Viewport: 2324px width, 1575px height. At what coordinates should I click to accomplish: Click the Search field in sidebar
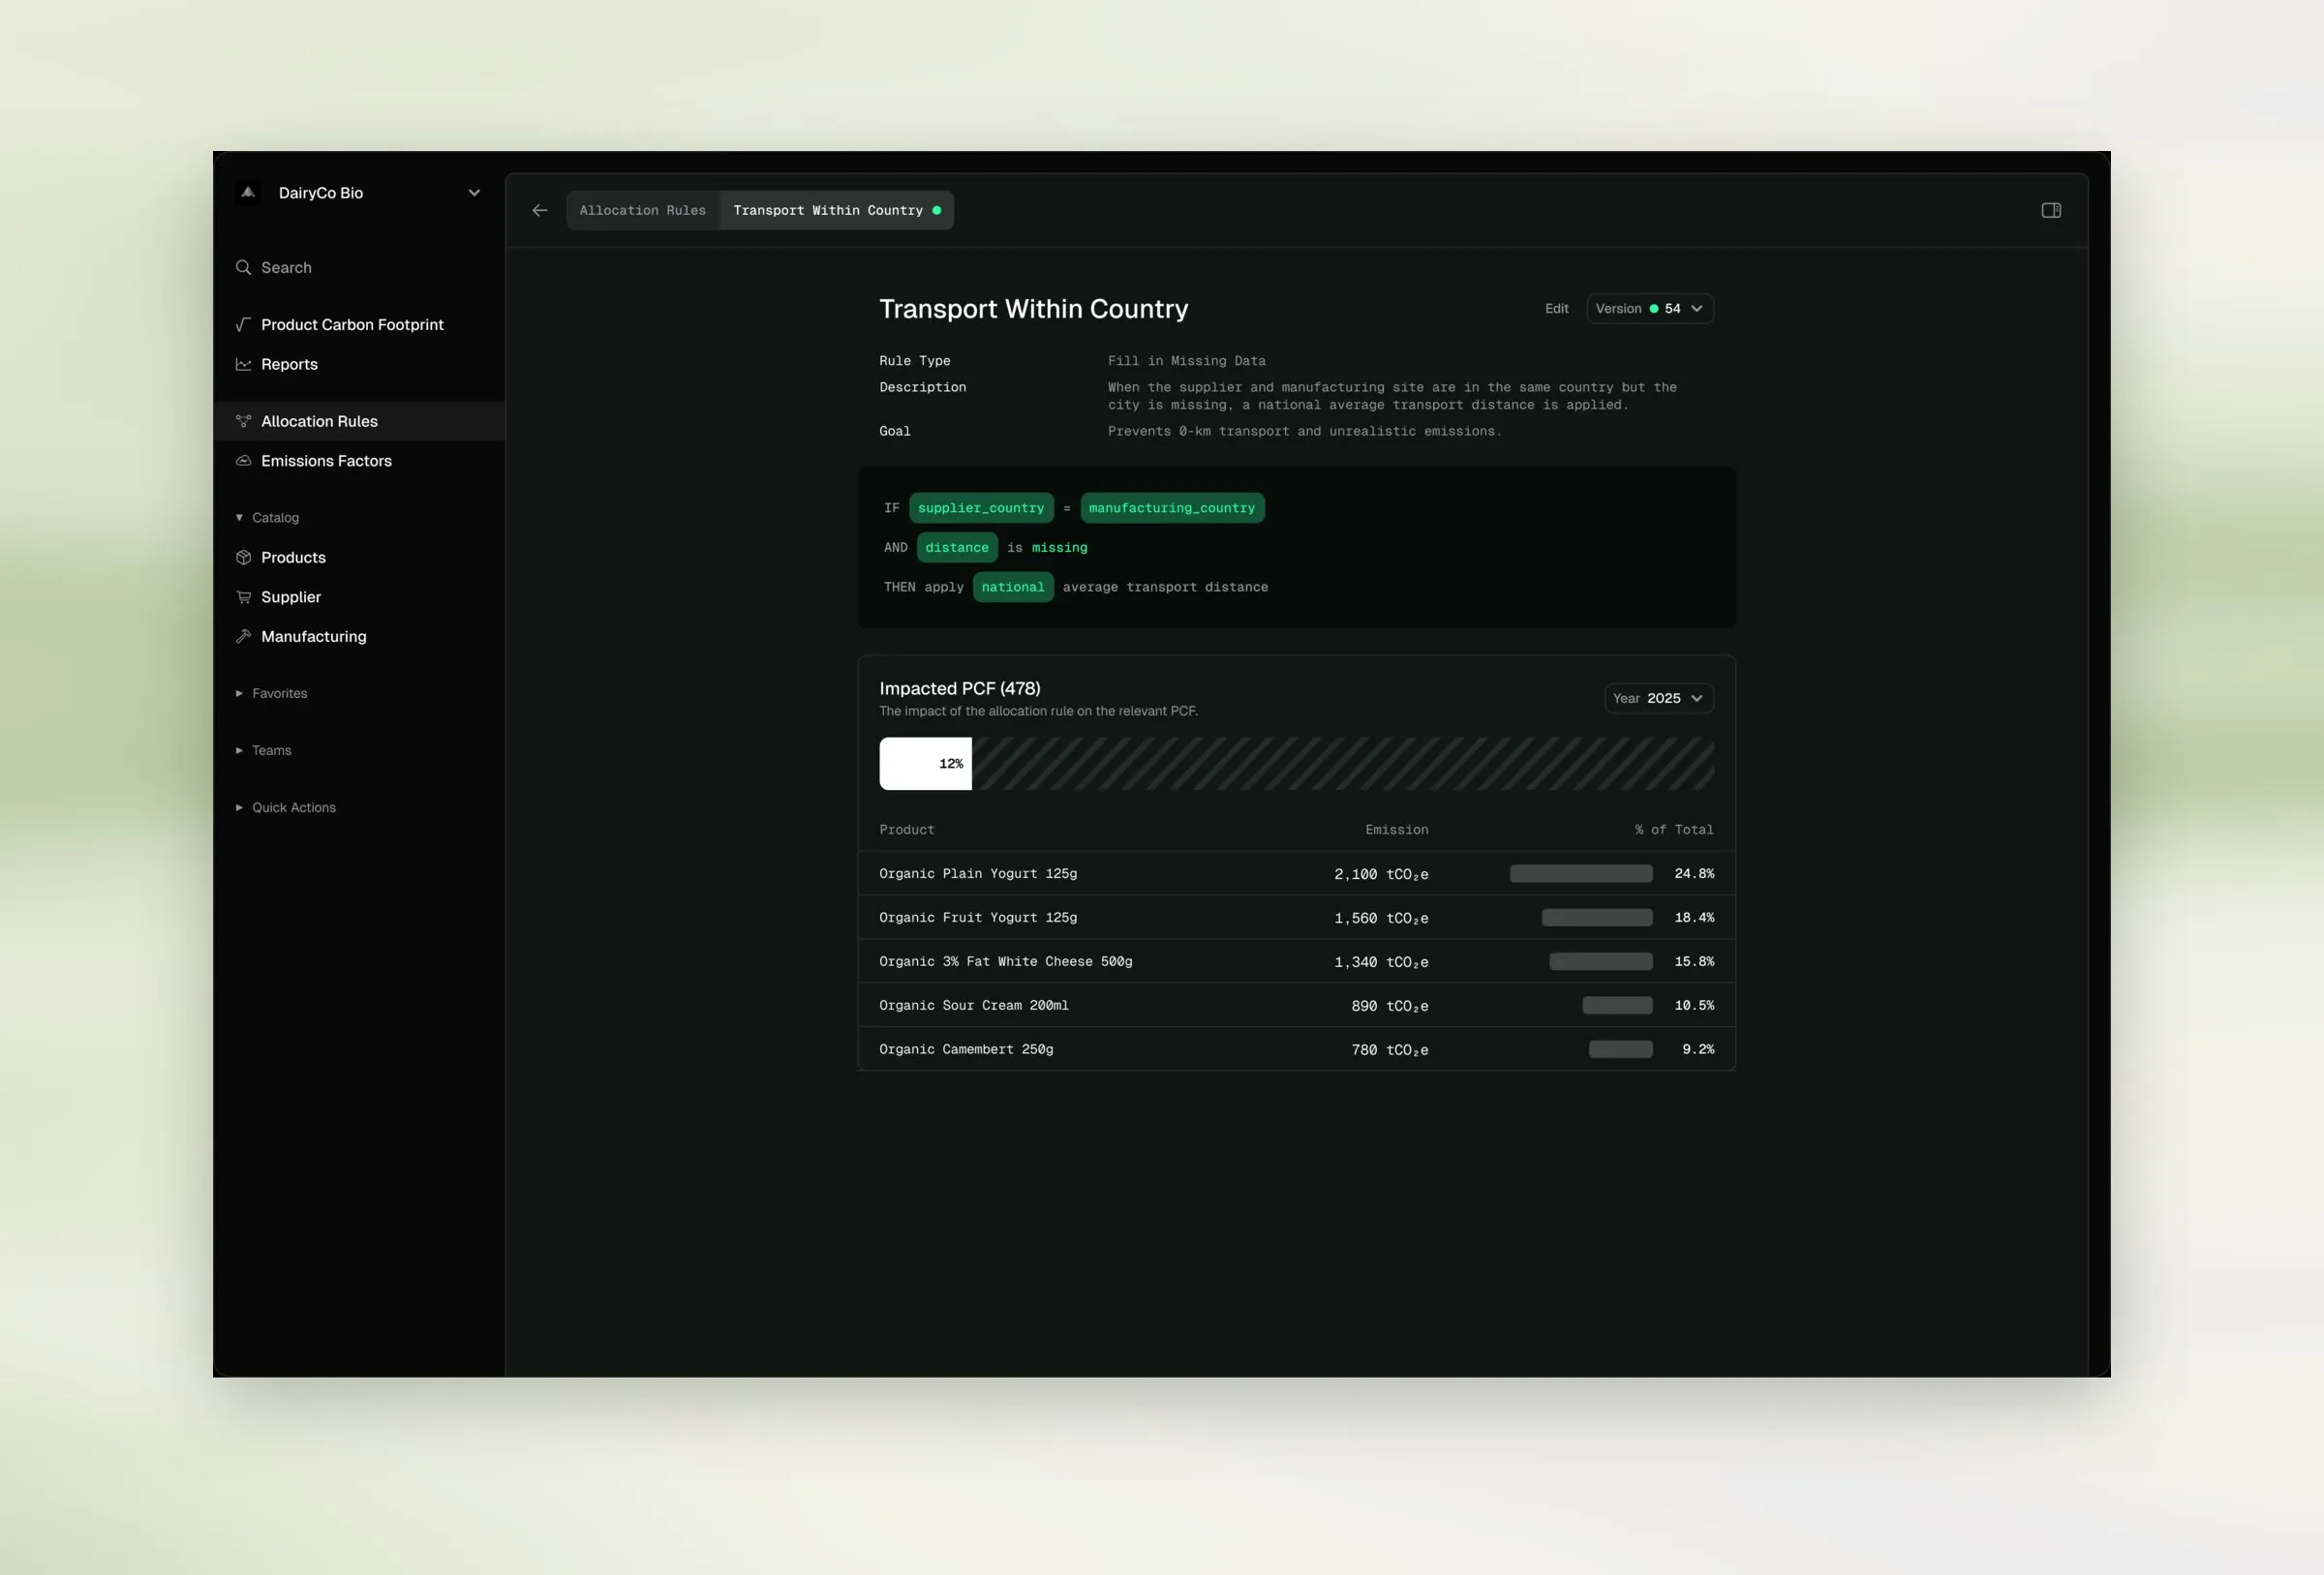(x=359, y=267)
